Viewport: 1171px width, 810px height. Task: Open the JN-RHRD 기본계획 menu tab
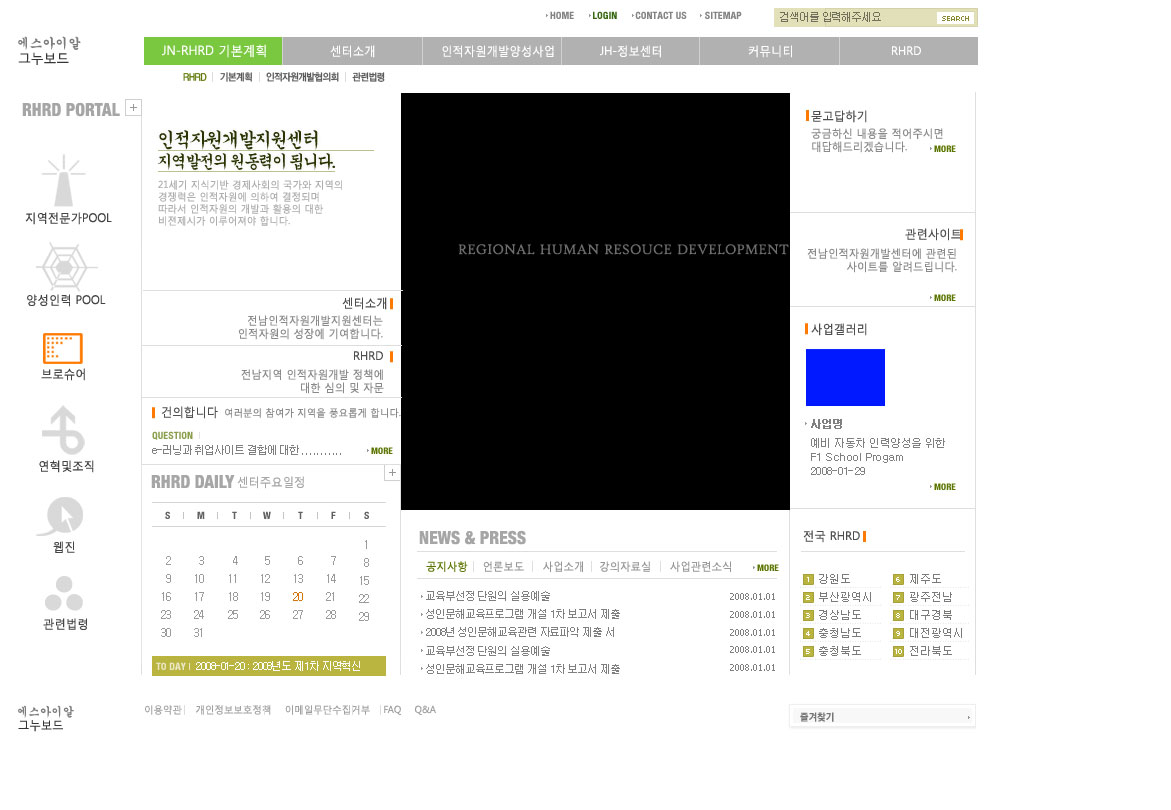click(213, 51)
